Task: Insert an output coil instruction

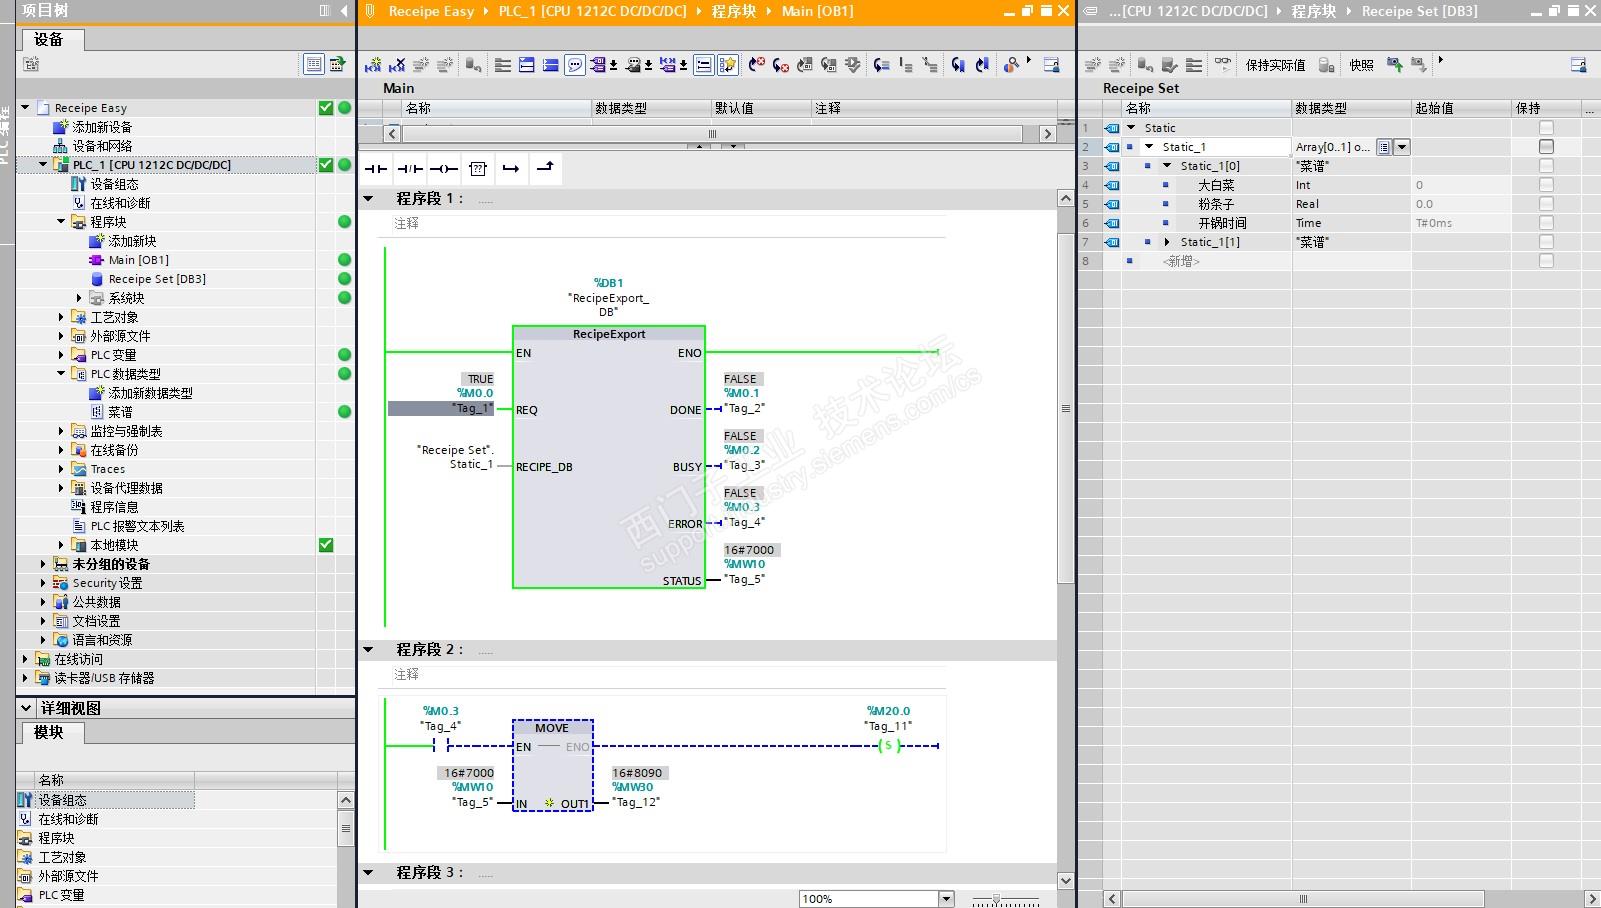Action: (x=444, y=169)
